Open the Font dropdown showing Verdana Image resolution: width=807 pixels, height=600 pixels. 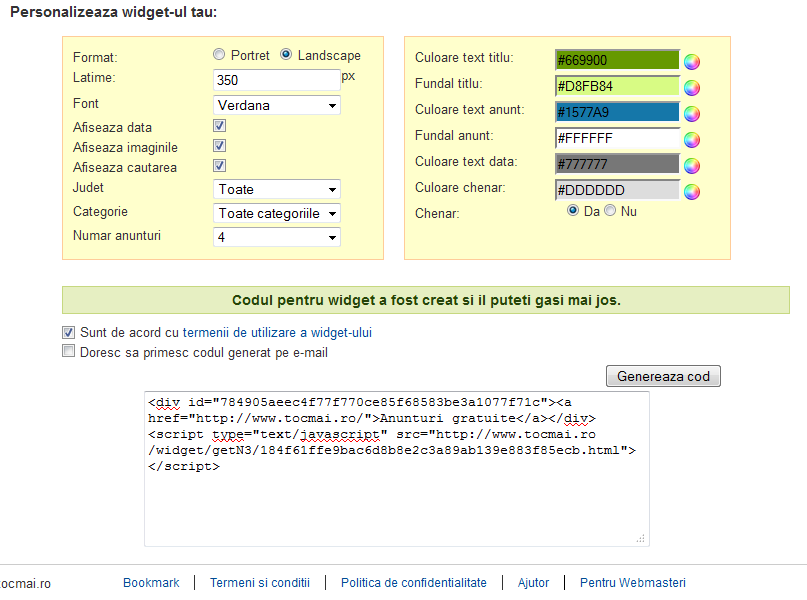tap(277, 105)
